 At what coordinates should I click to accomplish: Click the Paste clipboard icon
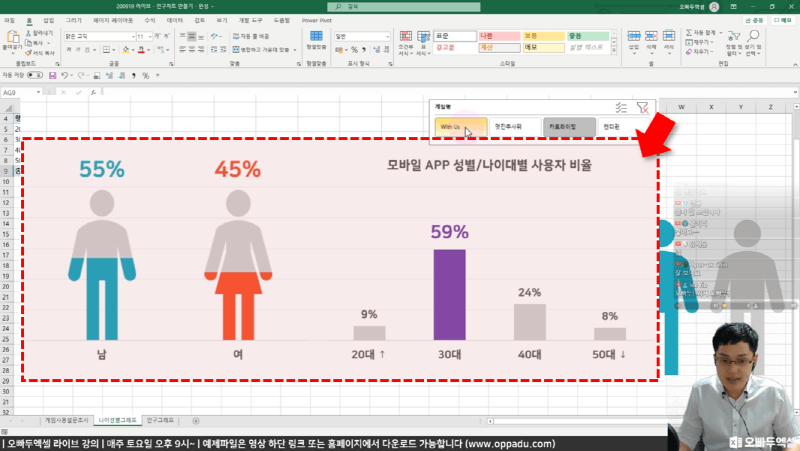tap(12, 38)
